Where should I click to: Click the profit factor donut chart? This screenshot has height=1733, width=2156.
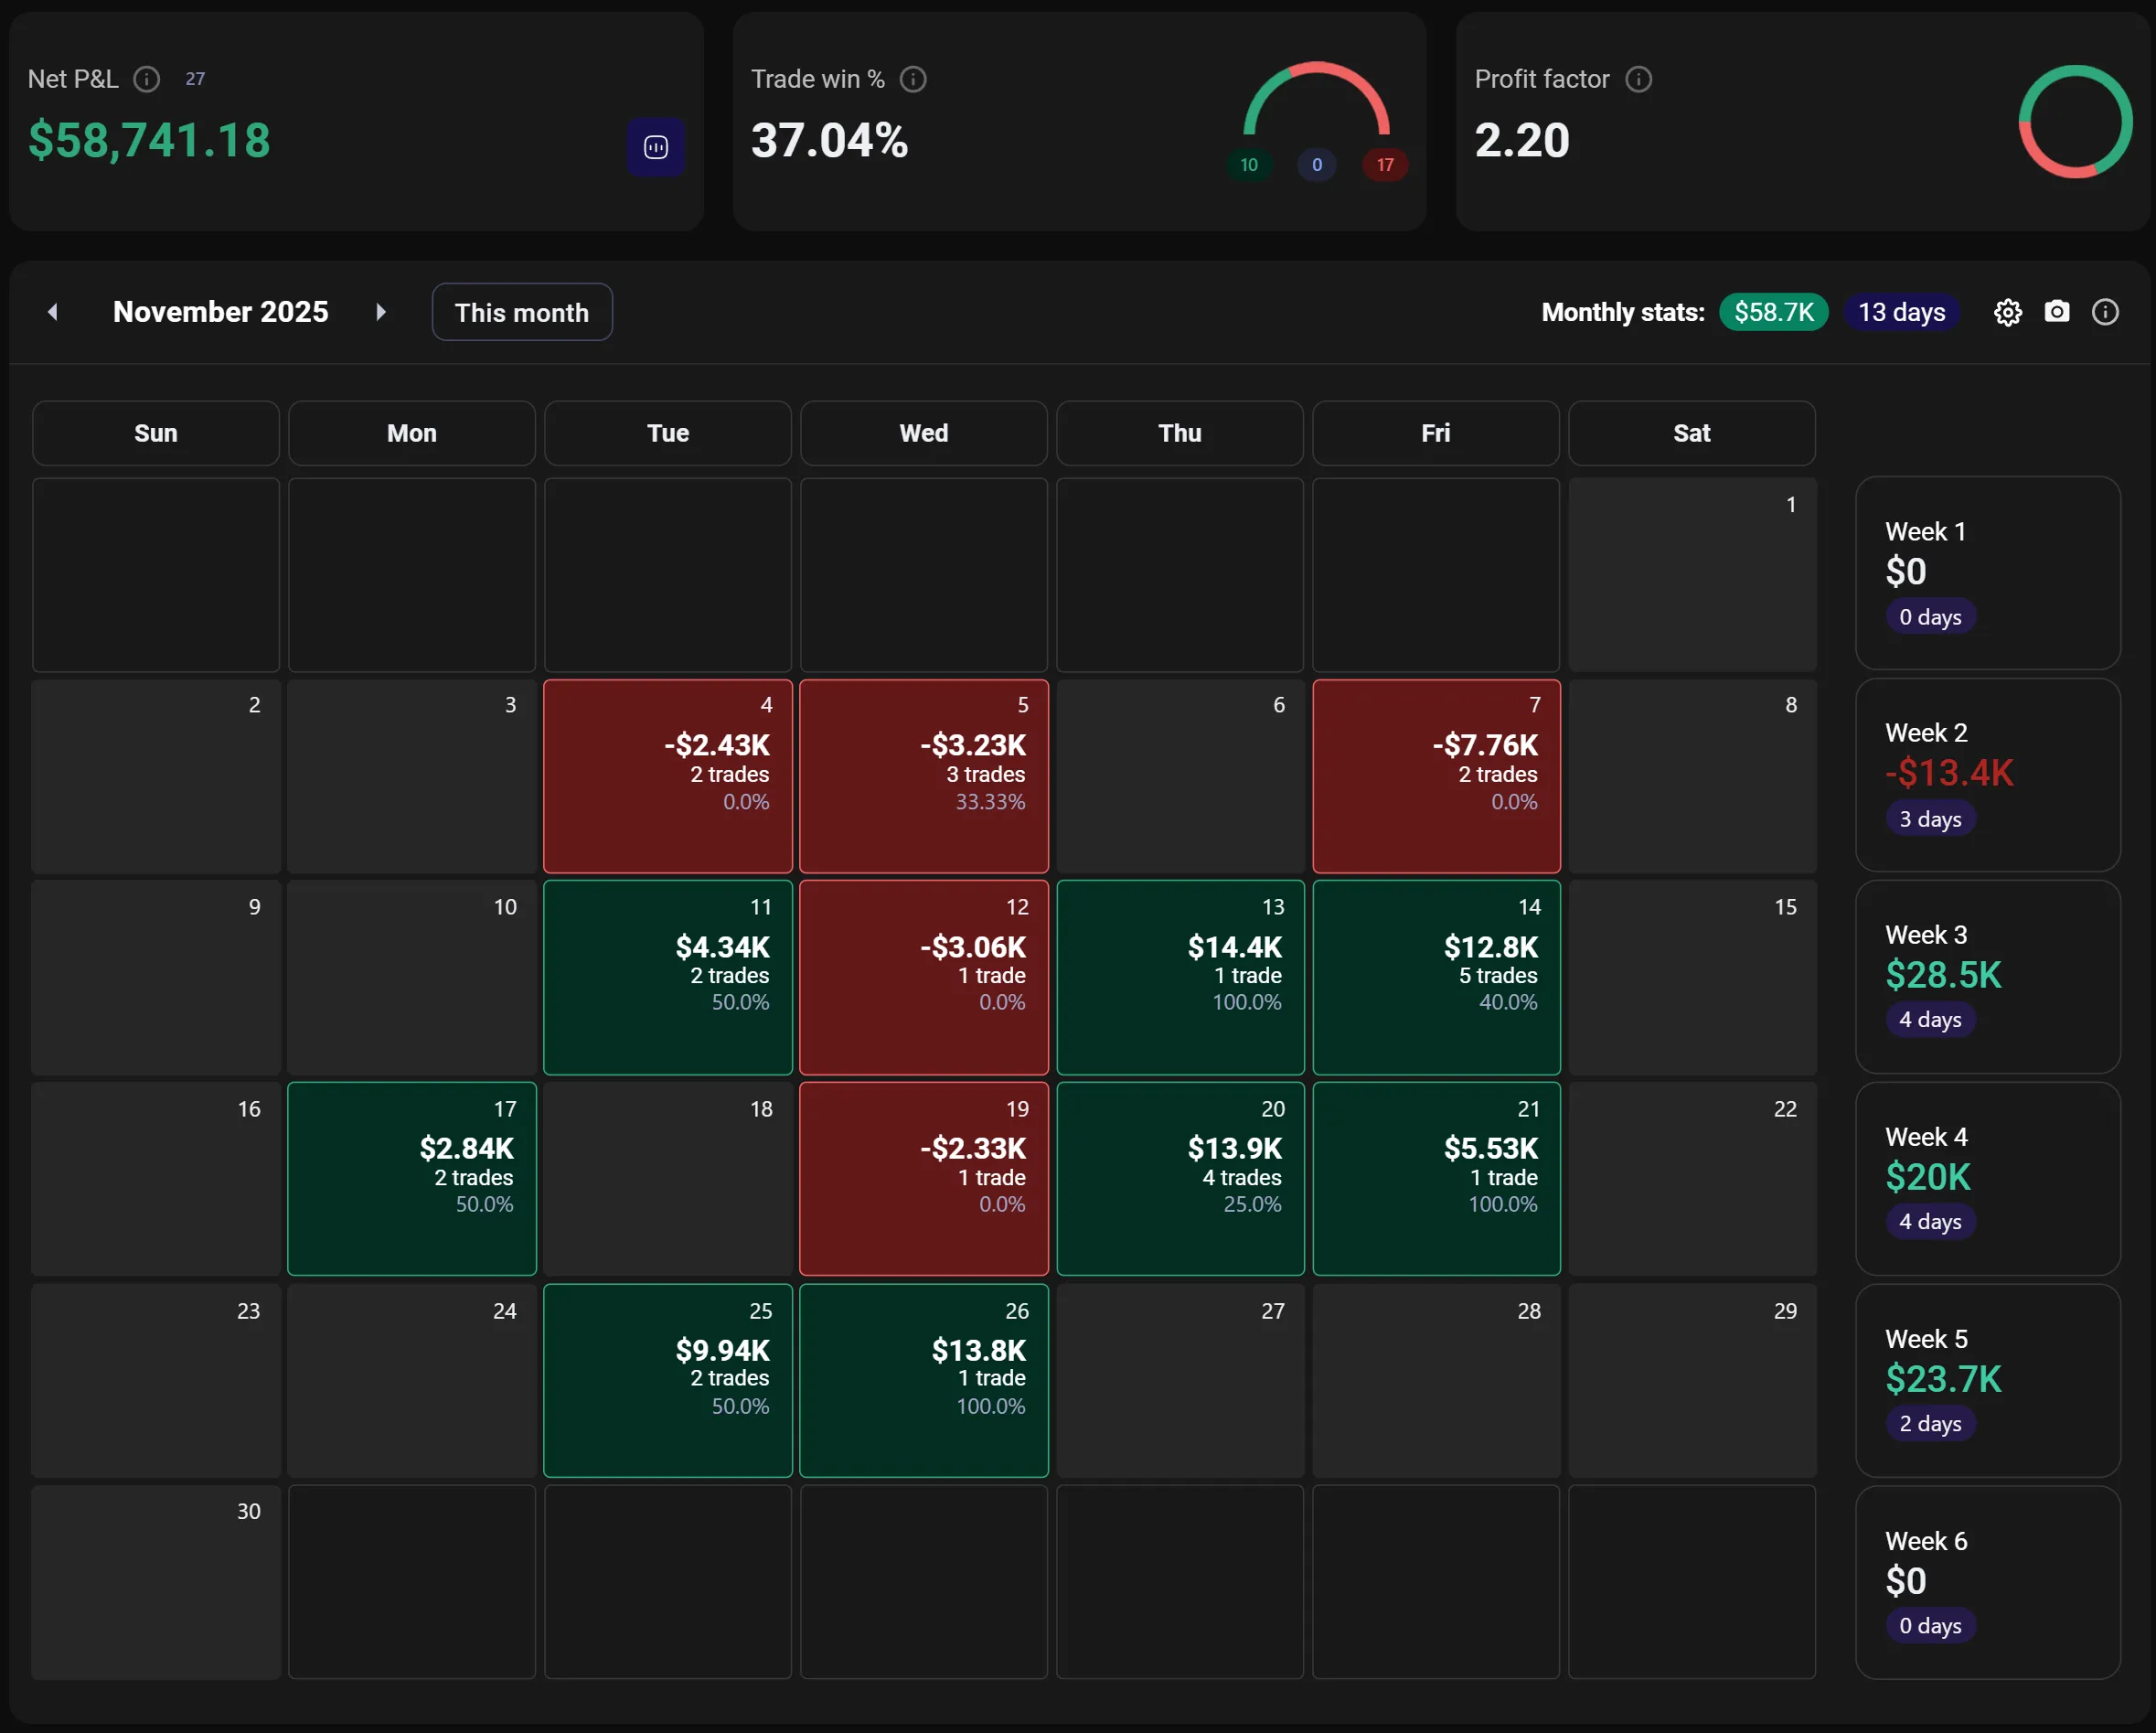pos(2075,122)
